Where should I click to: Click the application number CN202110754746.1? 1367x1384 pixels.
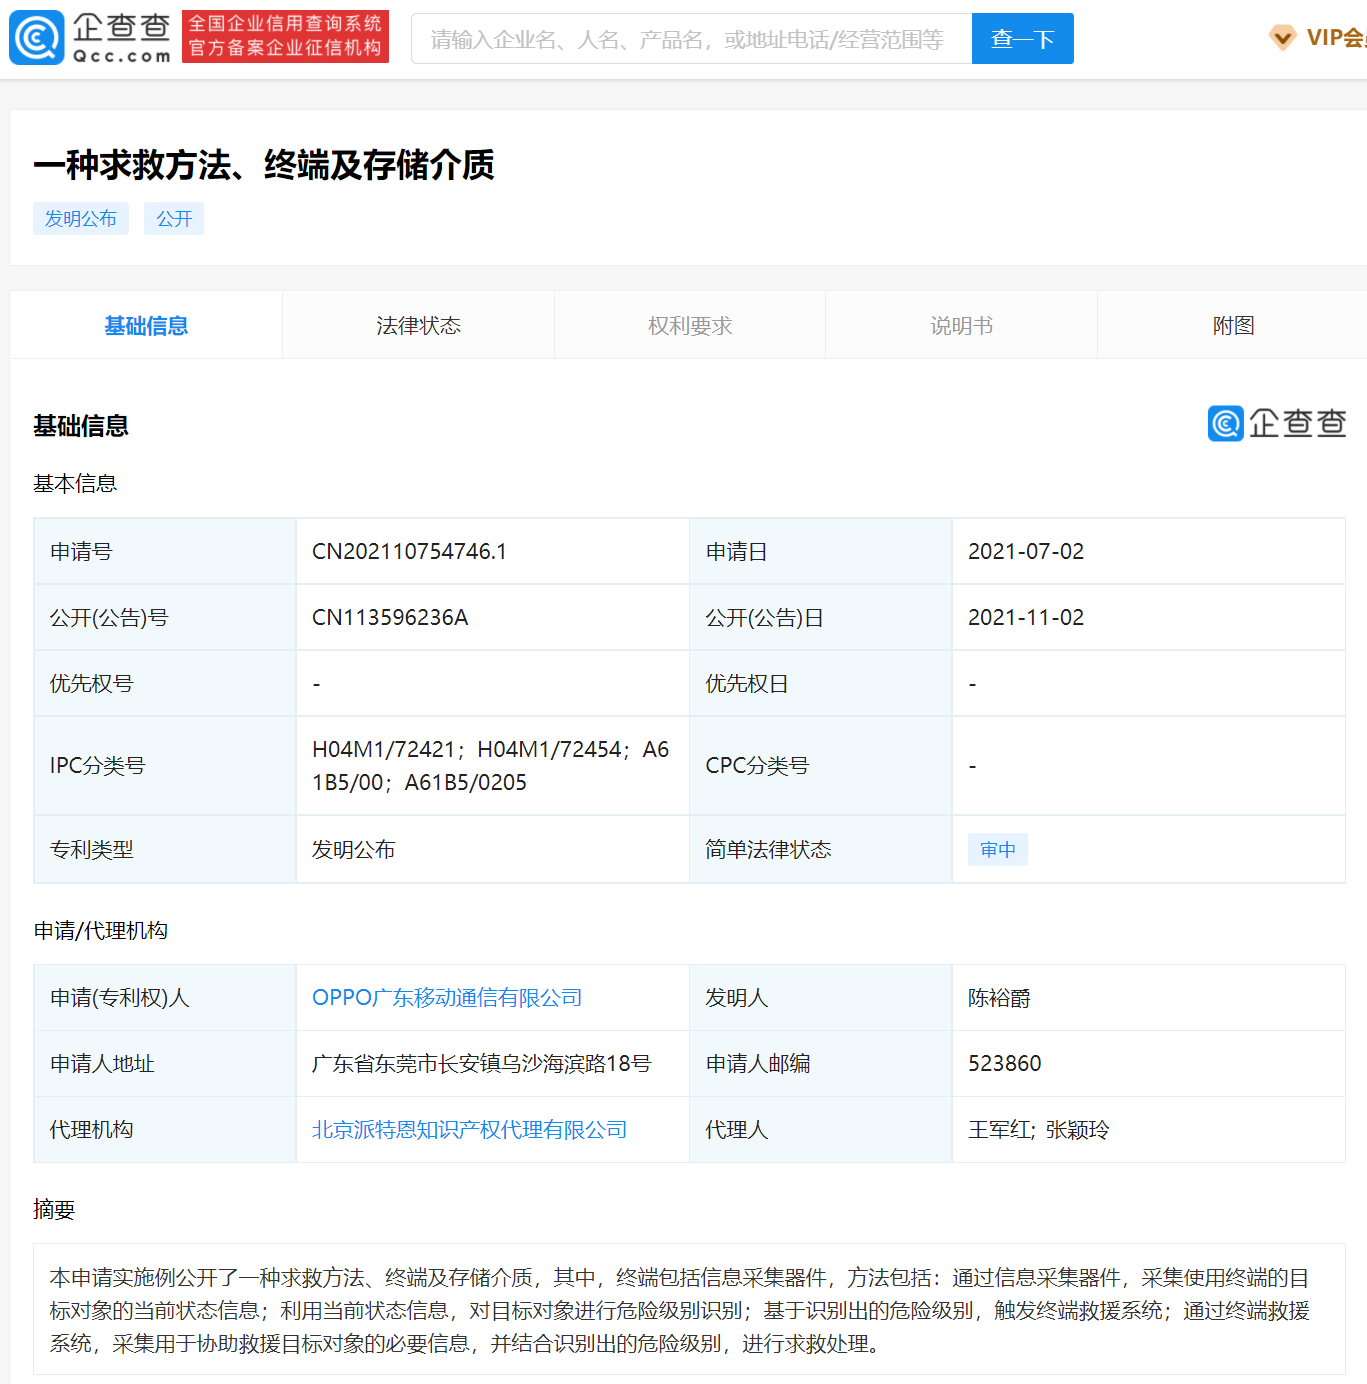coord(409,552)
